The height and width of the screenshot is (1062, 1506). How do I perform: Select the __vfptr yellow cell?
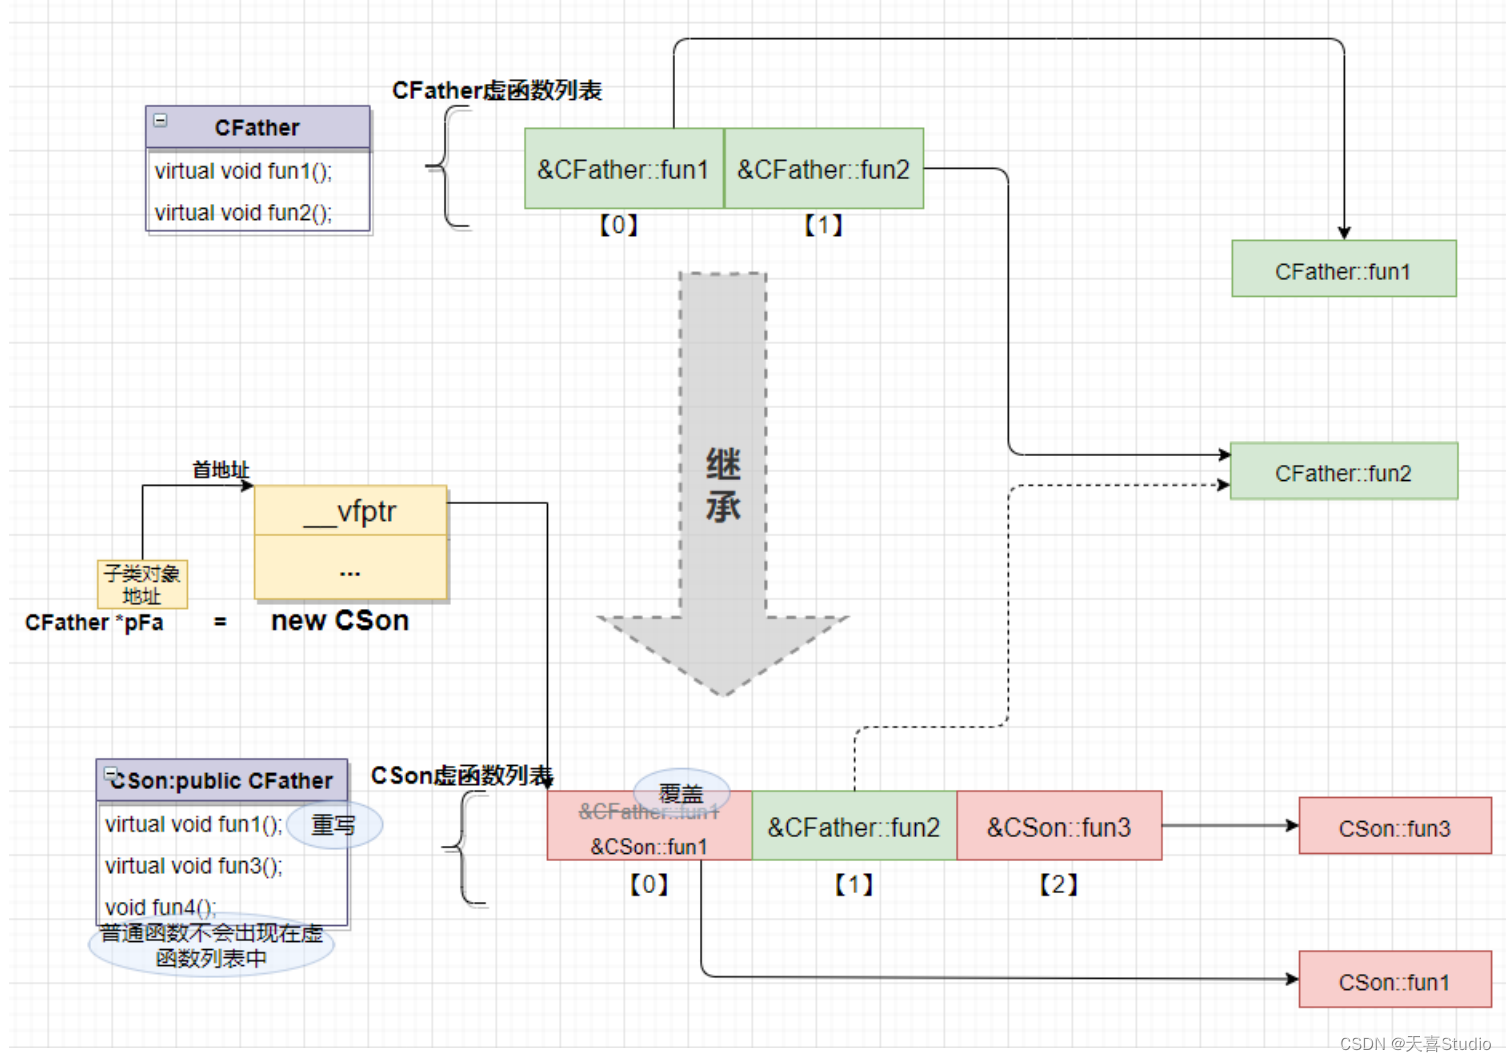click(x=351, y=511)
